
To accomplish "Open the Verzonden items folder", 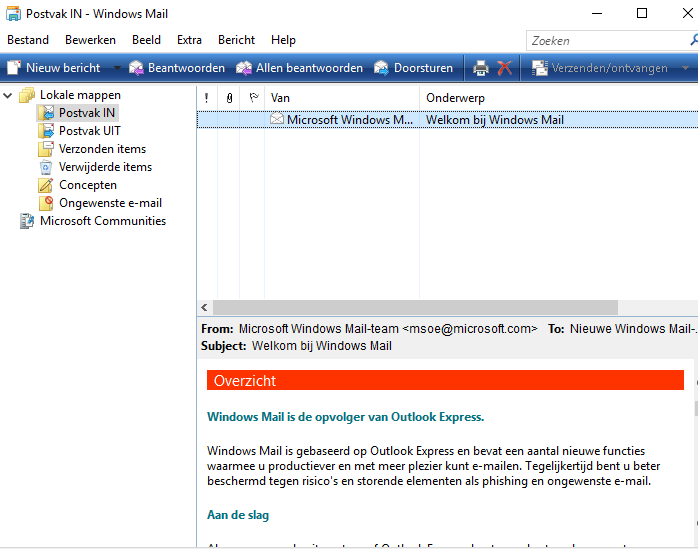I will pos(102,149).
